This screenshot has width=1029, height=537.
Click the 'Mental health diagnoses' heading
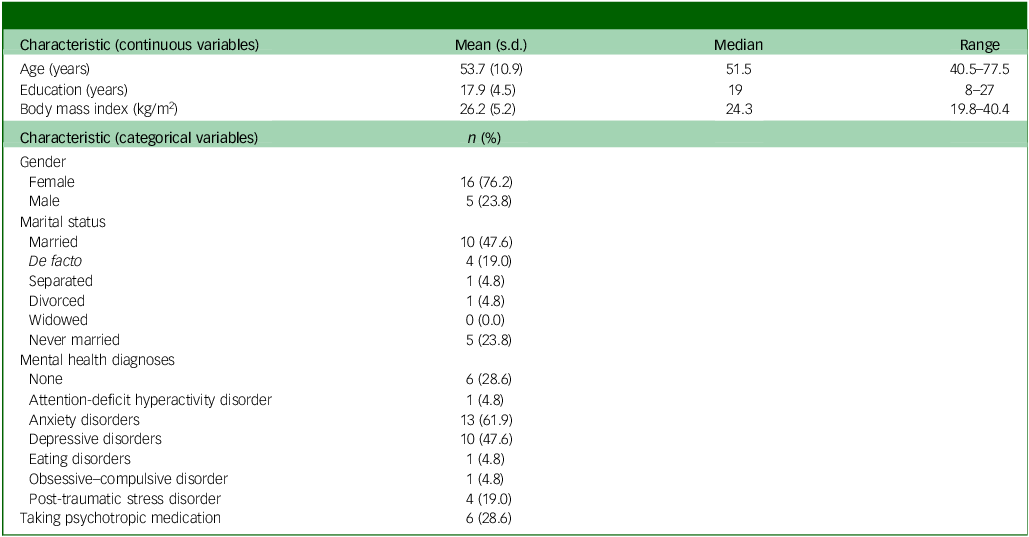click(97, 360)
